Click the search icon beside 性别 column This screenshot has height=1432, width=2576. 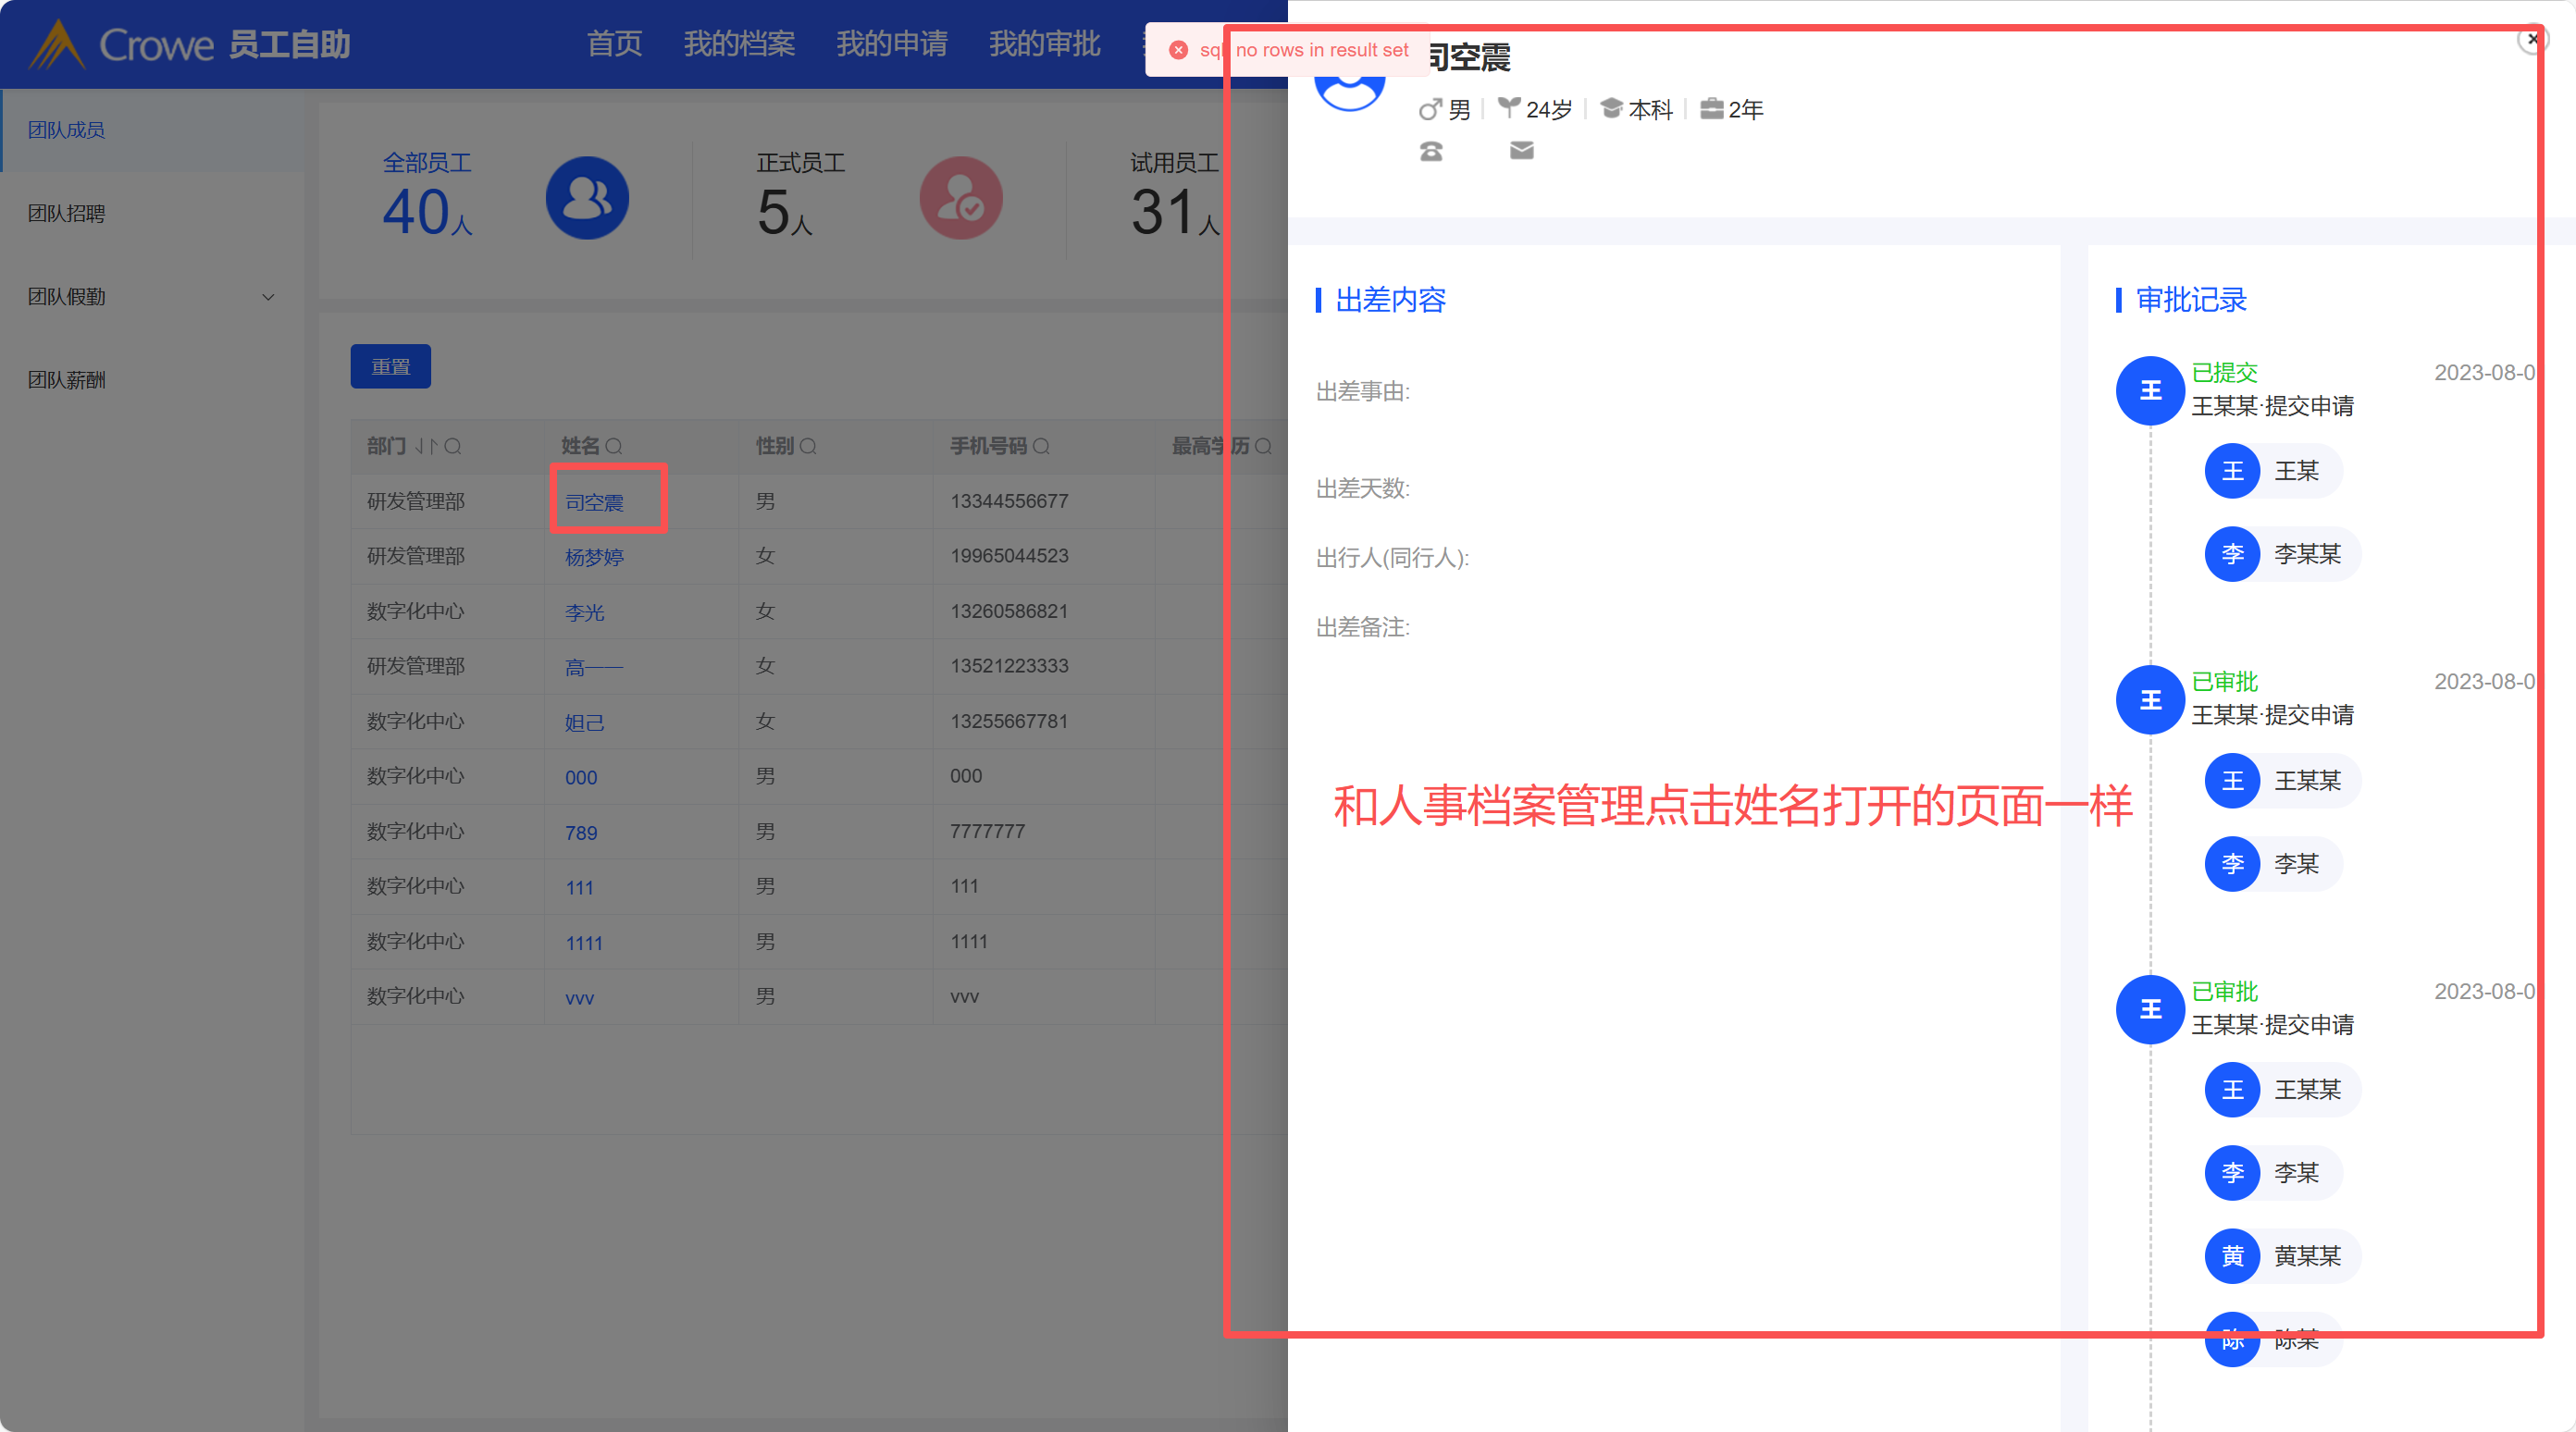(x=808, y=446)
